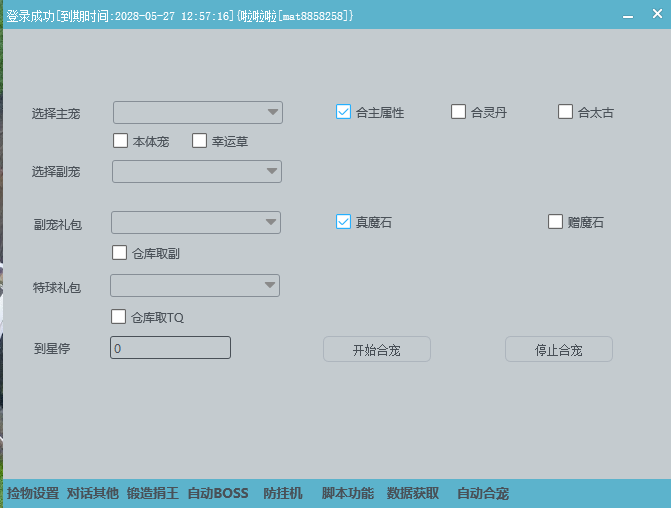The height and width of the screenshot is (508, 671).
Task: Tick the 赠魔石 checkbox
Action: pyautogui.click(x=556, y=222)
